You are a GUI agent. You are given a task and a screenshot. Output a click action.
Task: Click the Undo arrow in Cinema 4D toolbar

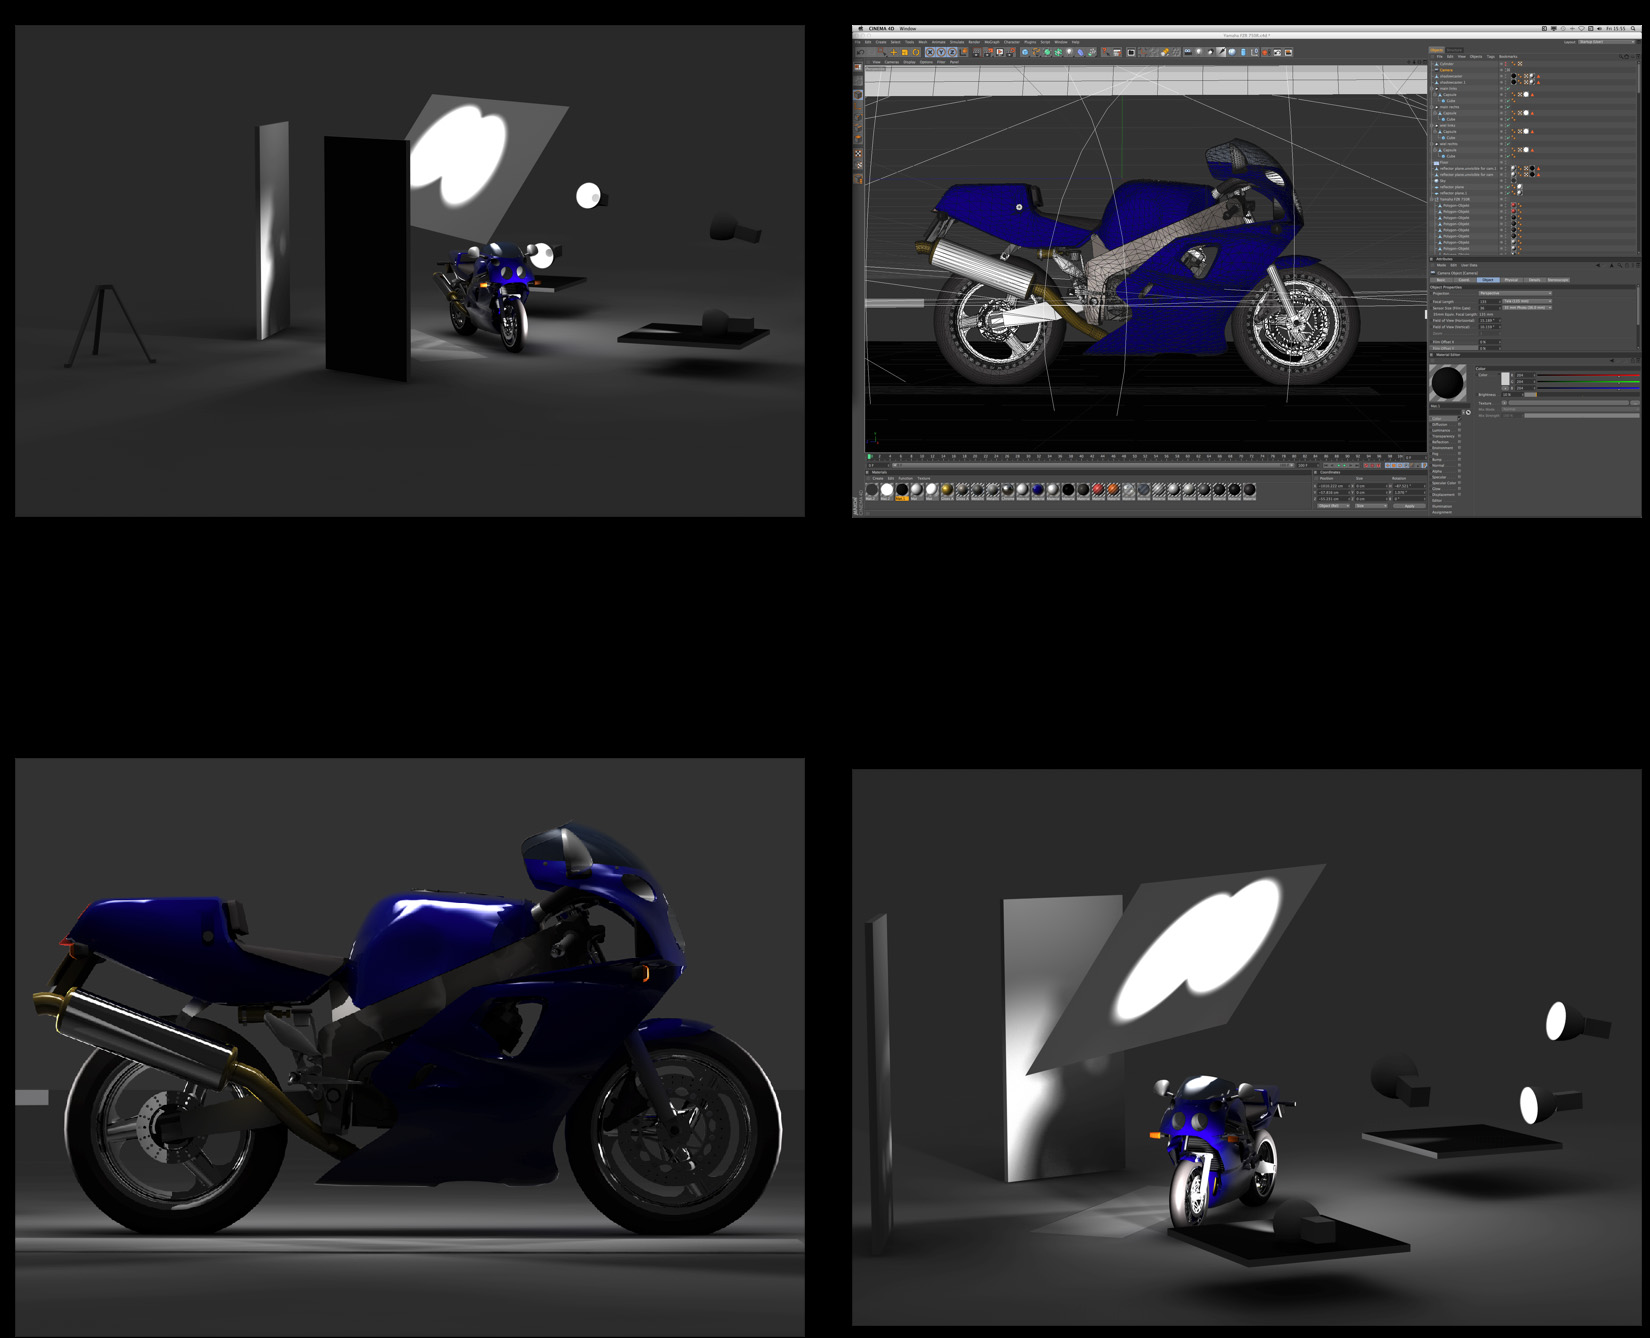click(860, 52)
